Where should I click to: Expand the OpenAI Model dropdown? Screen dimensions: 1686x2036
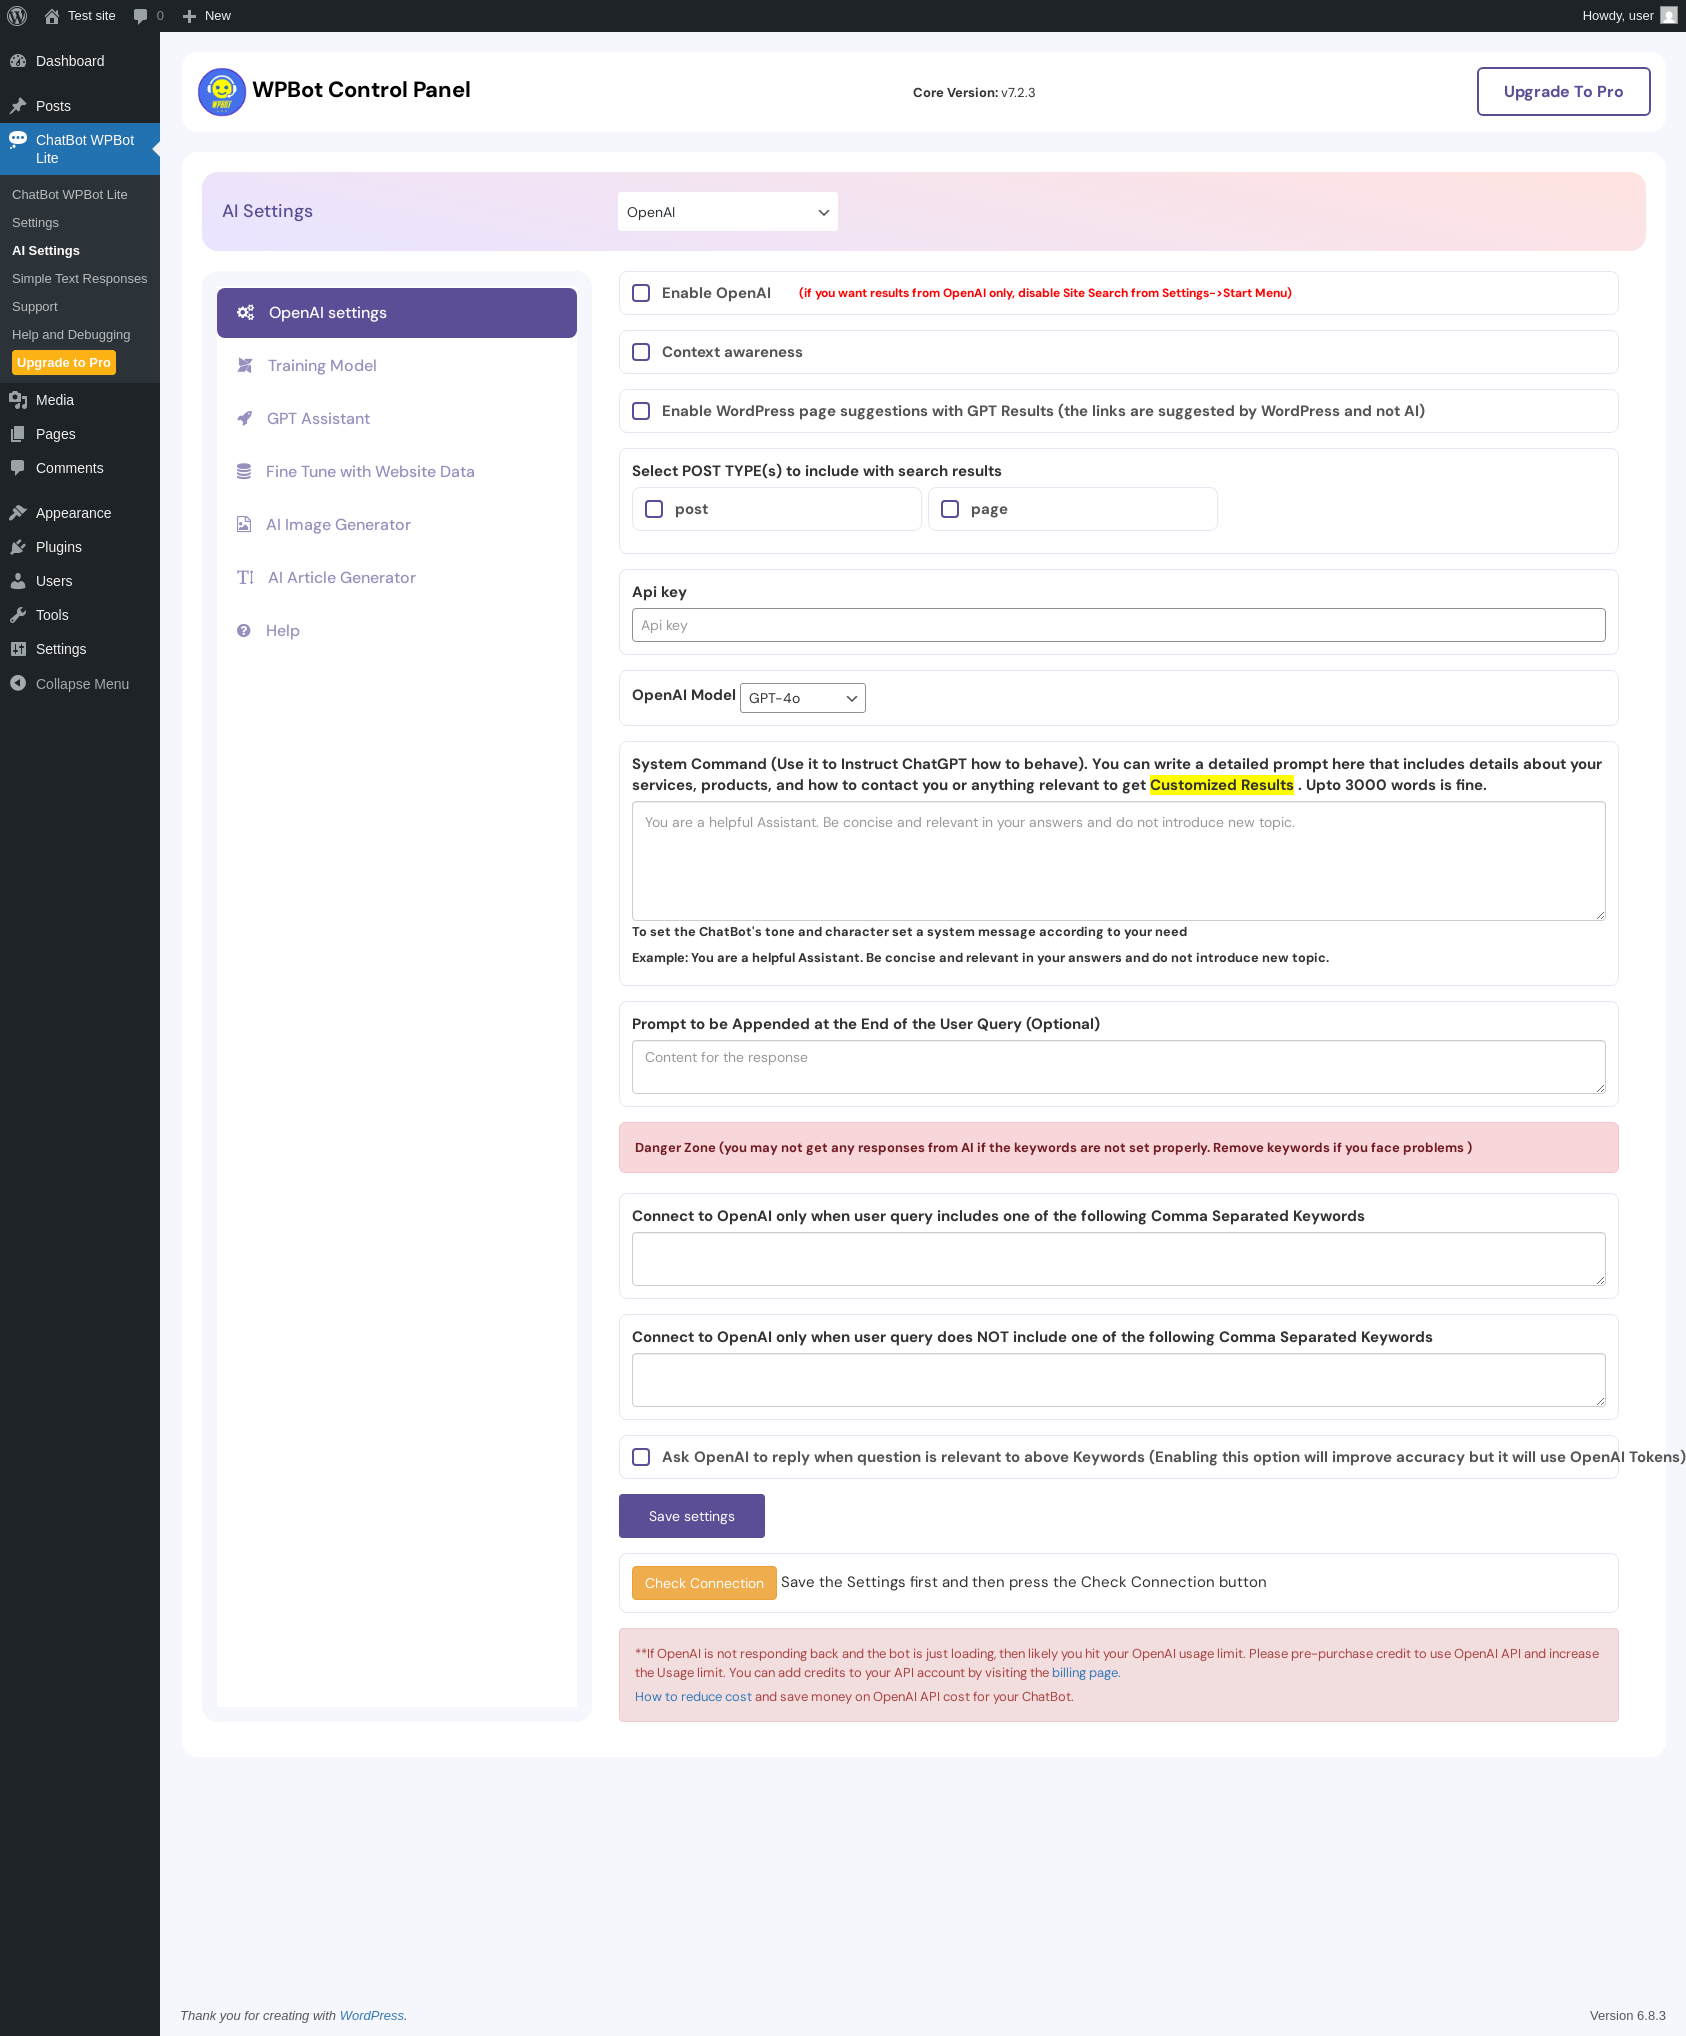pyautogui.click(x=802, y=698)
